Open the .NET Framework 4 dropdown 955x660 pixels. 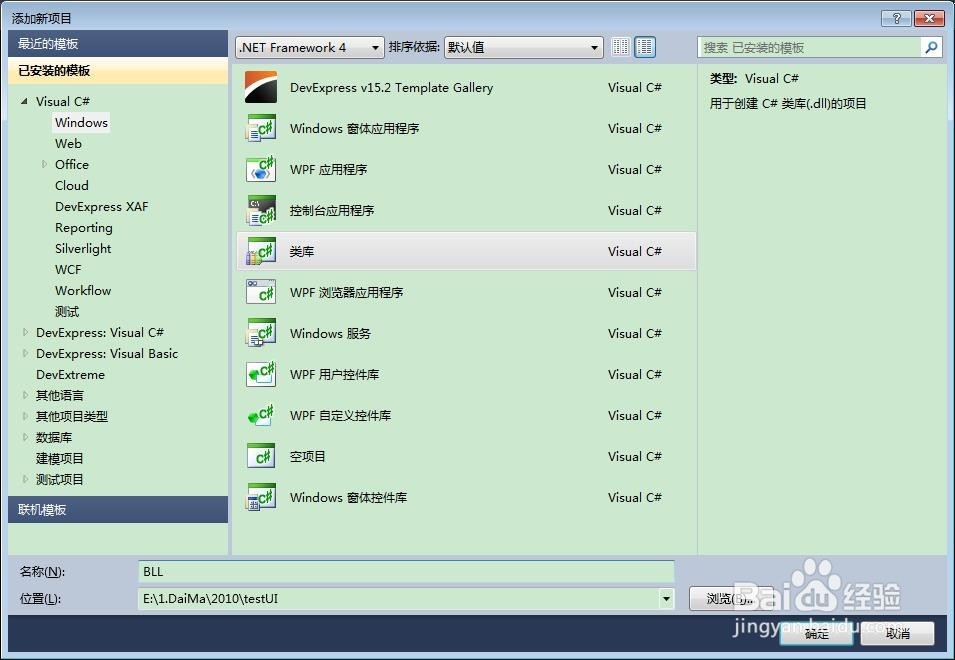(309, 47)
